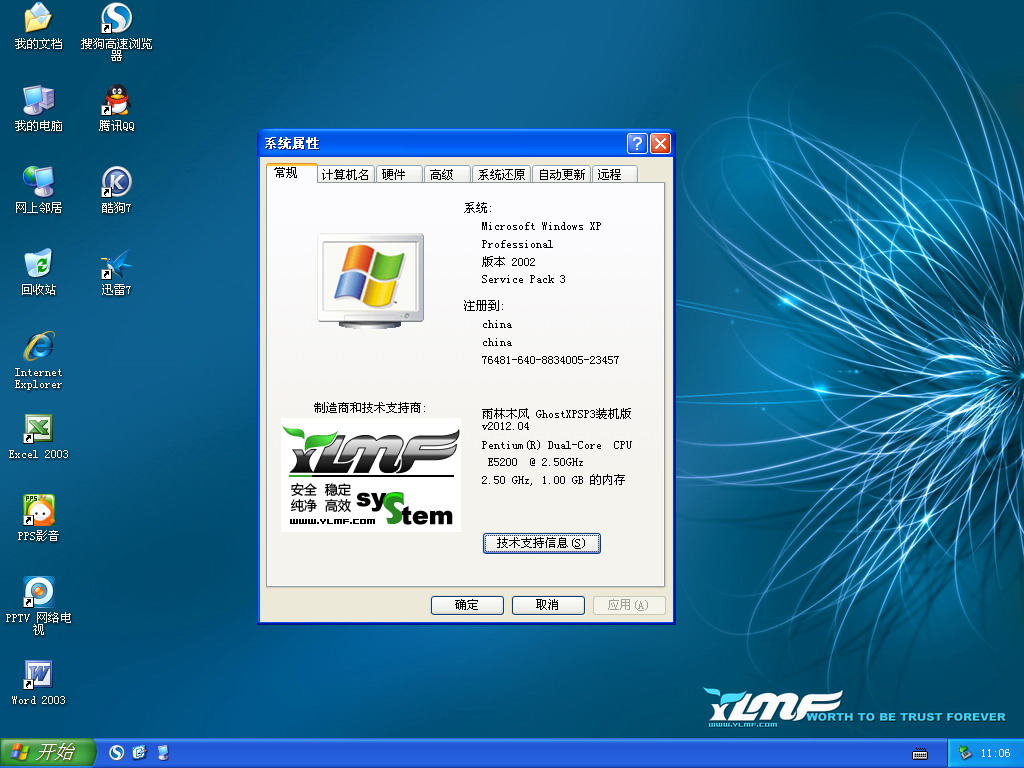
Task: Open the 自动更新 tab
Action: tap(561, 174)
